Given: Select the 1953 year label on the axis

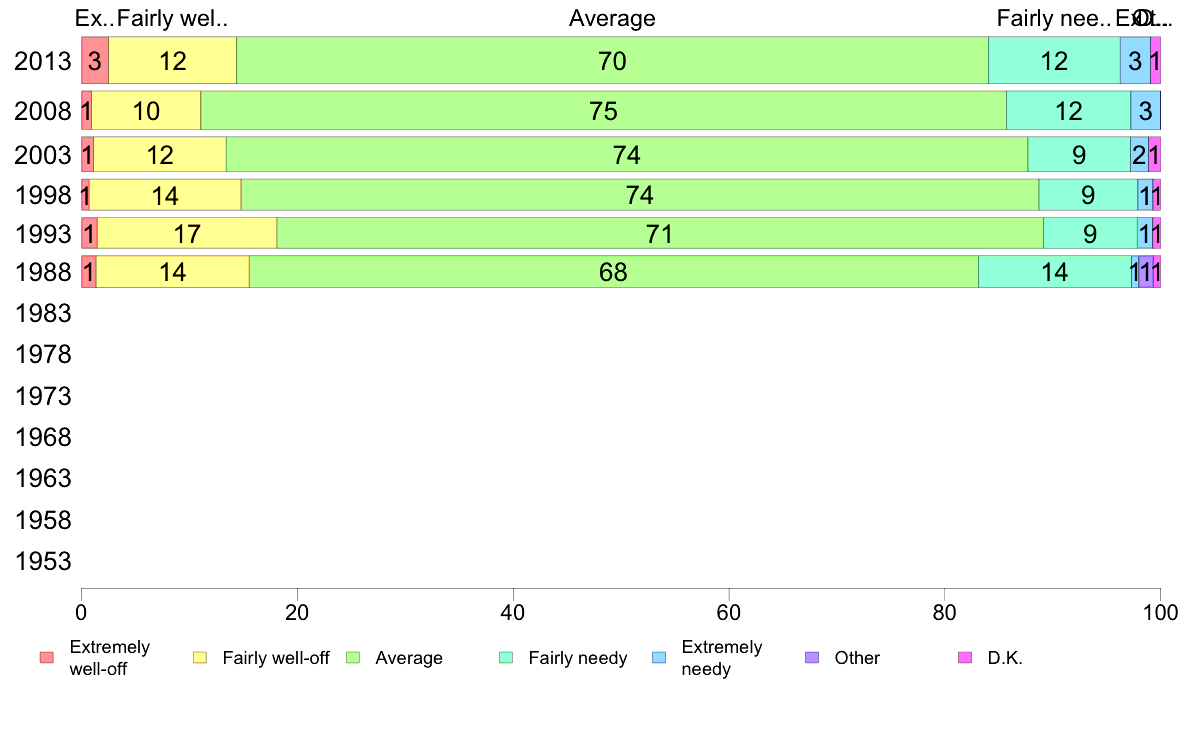Looking at the screenshot, I should coord(43,561).
